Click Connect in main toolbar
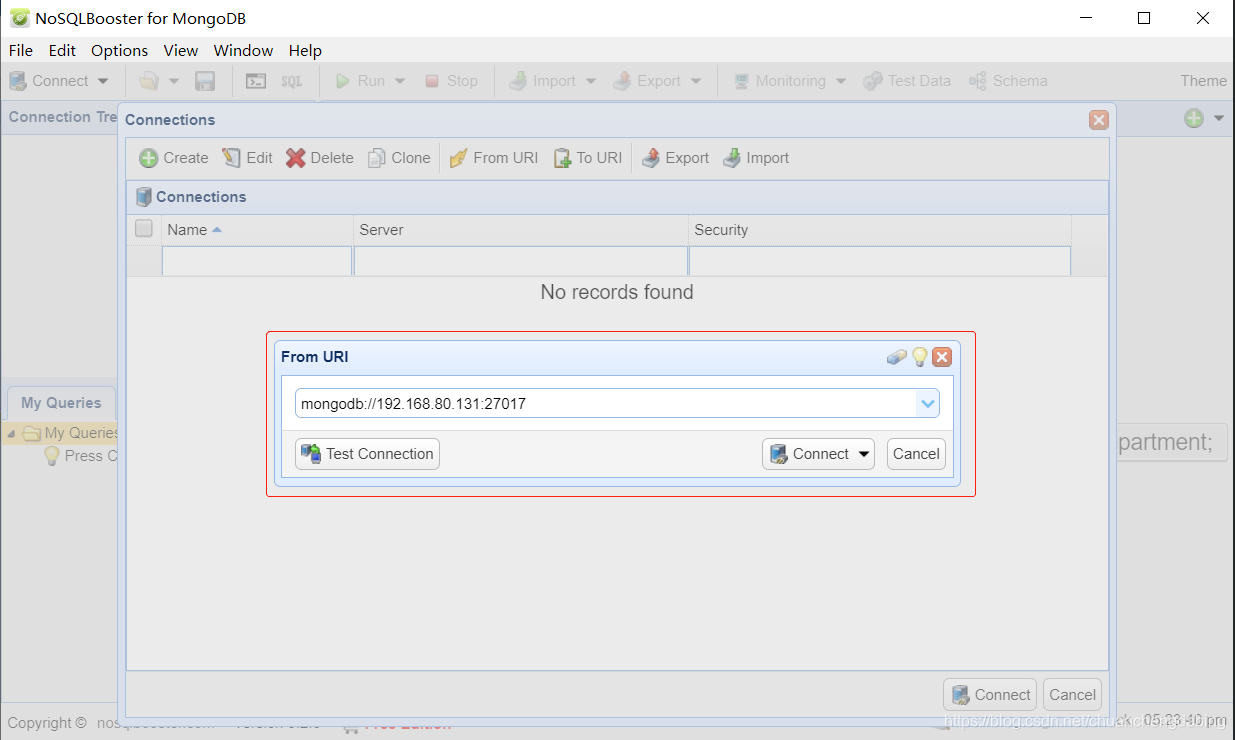This screenshot has width=1235, height=740. (x=49, y=81)
